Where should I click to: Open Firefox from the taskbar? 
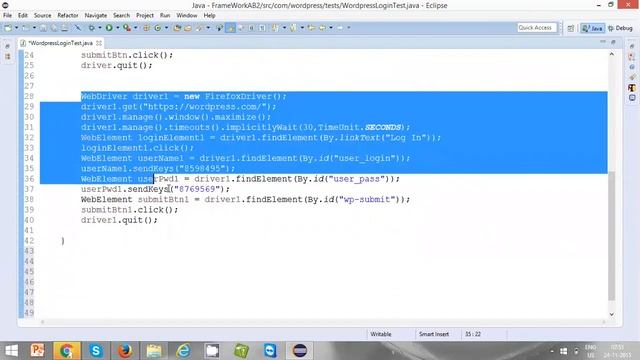click(125, 351)
